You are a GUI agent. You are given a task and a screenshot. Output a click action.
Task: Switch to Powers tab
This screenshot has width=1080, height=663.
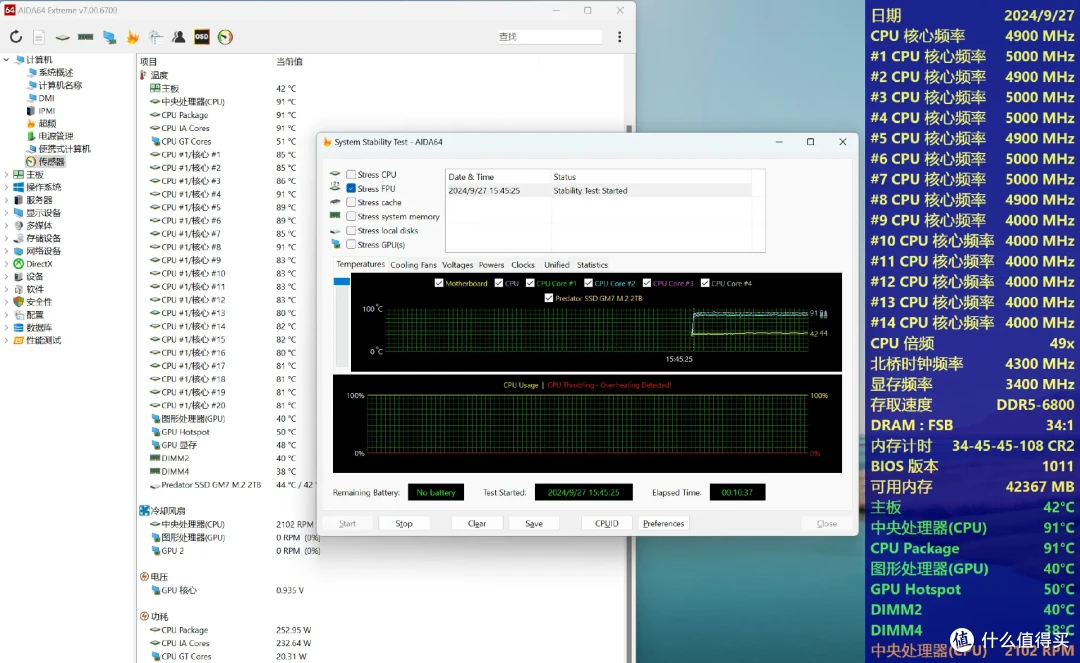[491, 265]
